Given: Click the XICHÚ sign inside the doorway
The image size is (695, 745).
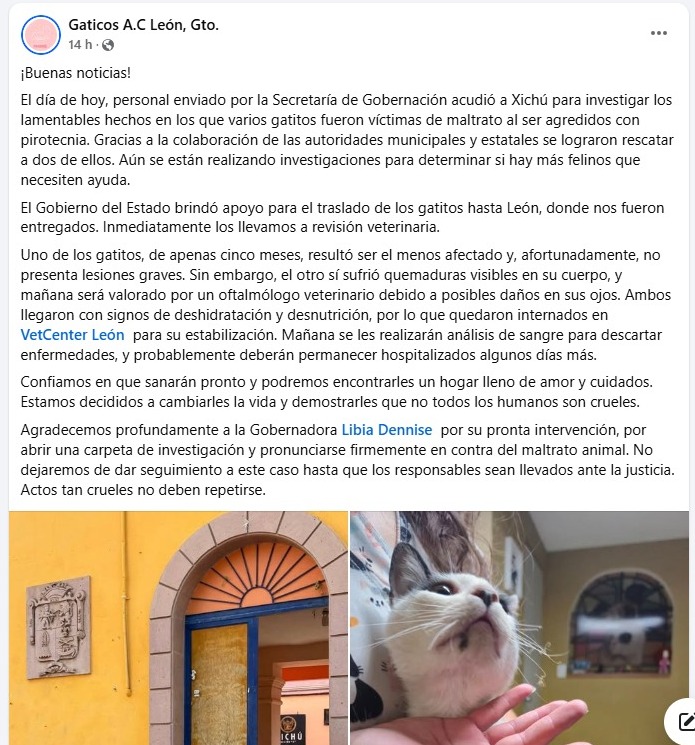Looking at the screenshot, I should 292,729.
